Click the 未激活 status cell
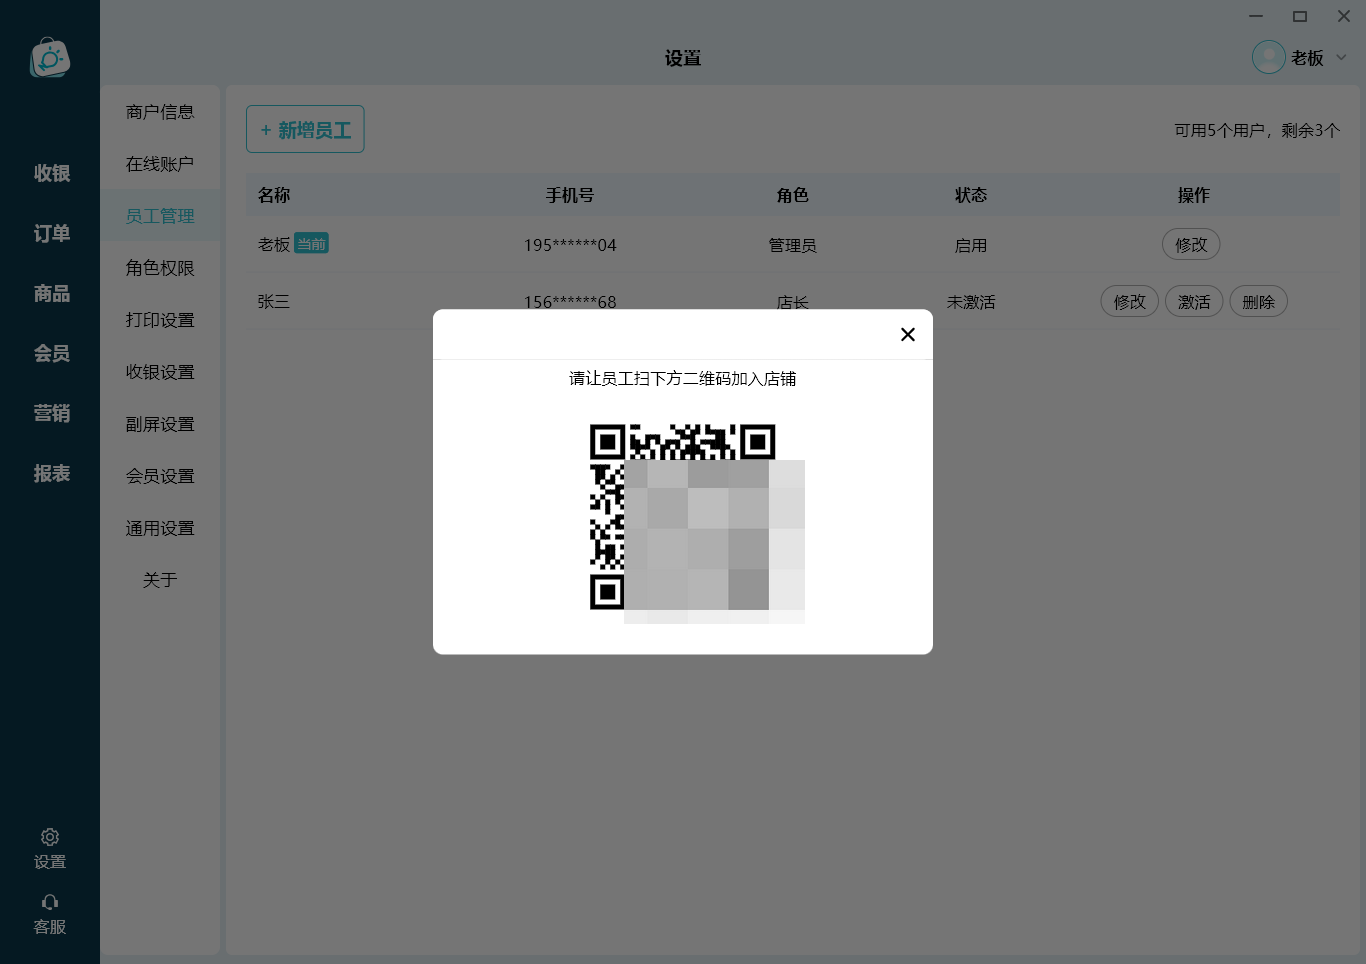 click(x=971, y=302)
